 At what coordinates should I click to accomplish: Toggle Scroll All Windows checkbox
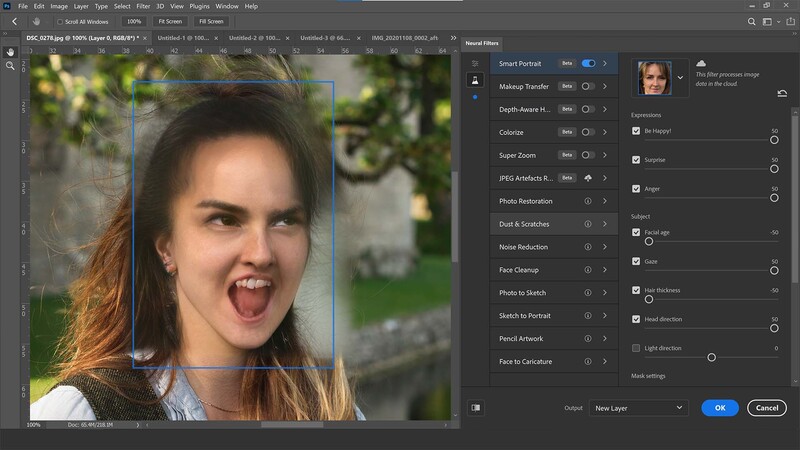[60, 22]
